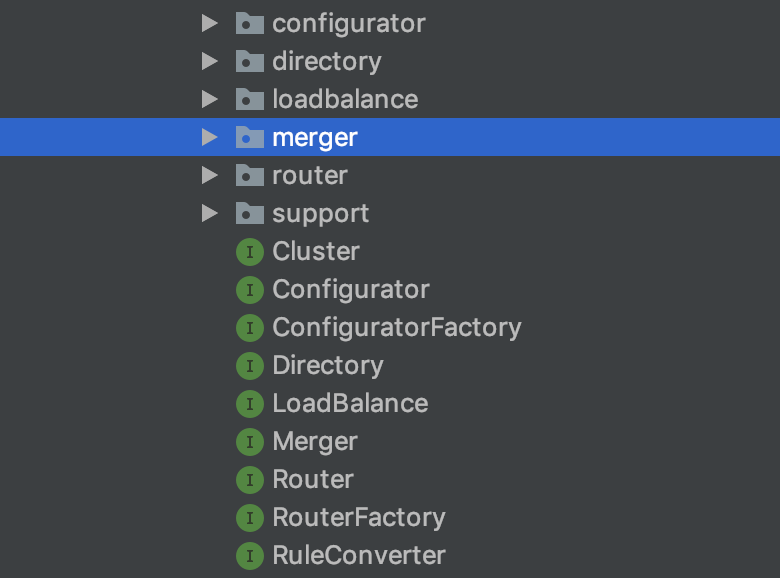Click the Cluster interface icon
This screenshot has height=578, width=780.
point(249,252)
